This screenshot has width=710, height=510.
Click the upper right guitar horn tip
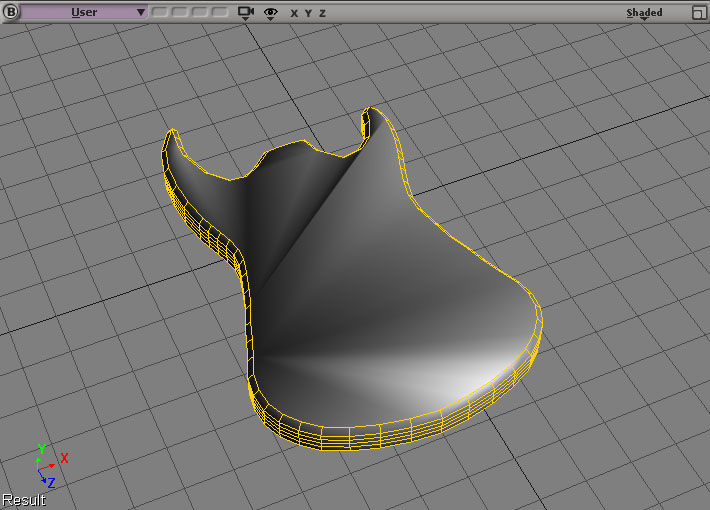click(370, 113)
